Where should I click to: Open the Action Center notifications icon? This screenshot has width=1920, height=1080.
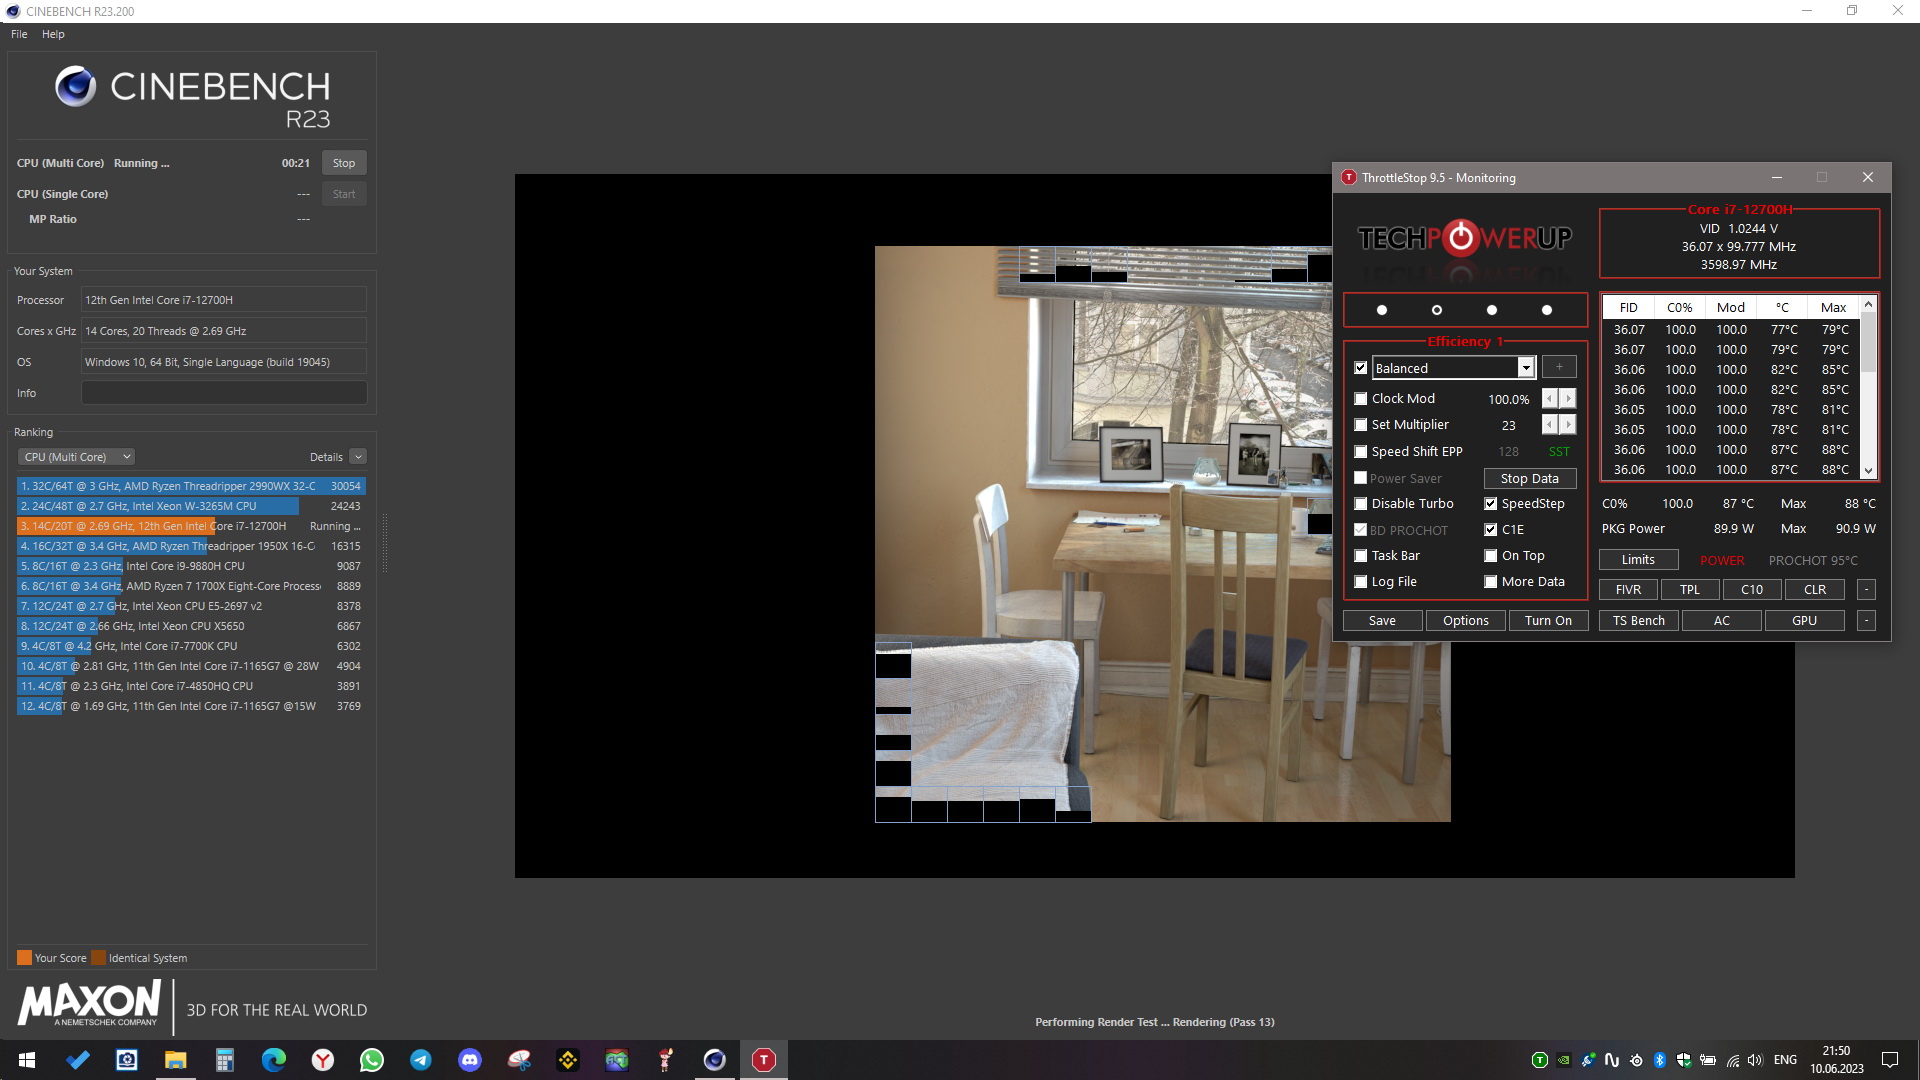tap(1890, 1060)
